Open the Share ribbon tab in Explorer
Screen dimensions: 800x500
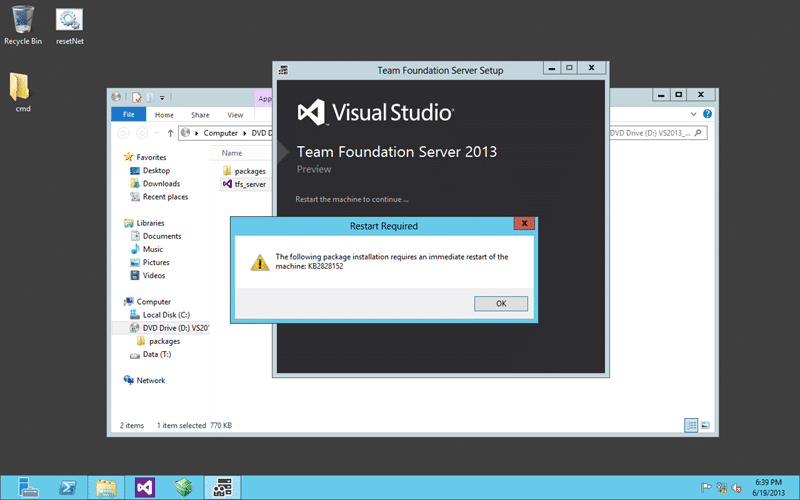coord(200,115)
